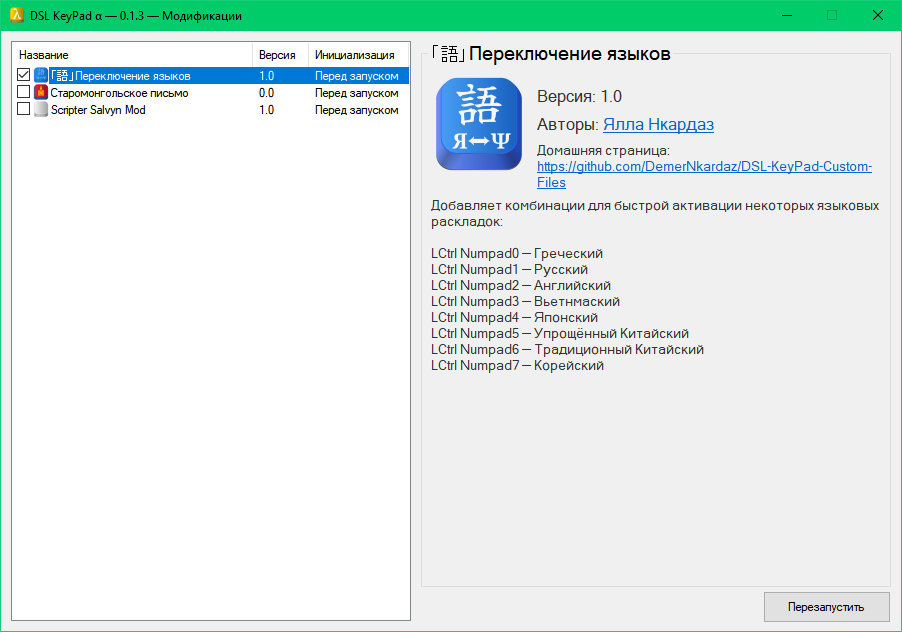
Task: Select the Scripter Salvyn Mod row
Action: [x=98, y=110]
